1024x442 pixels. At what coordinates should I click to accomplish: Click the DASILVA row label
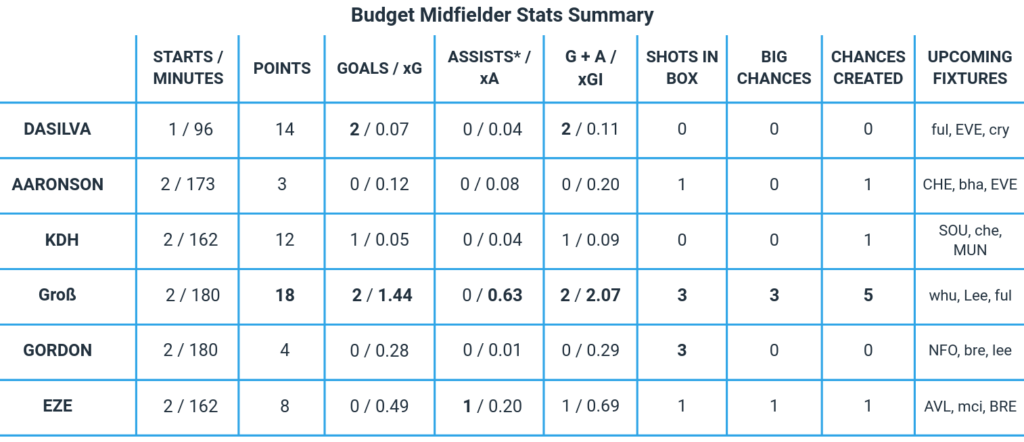coord(68,129)
